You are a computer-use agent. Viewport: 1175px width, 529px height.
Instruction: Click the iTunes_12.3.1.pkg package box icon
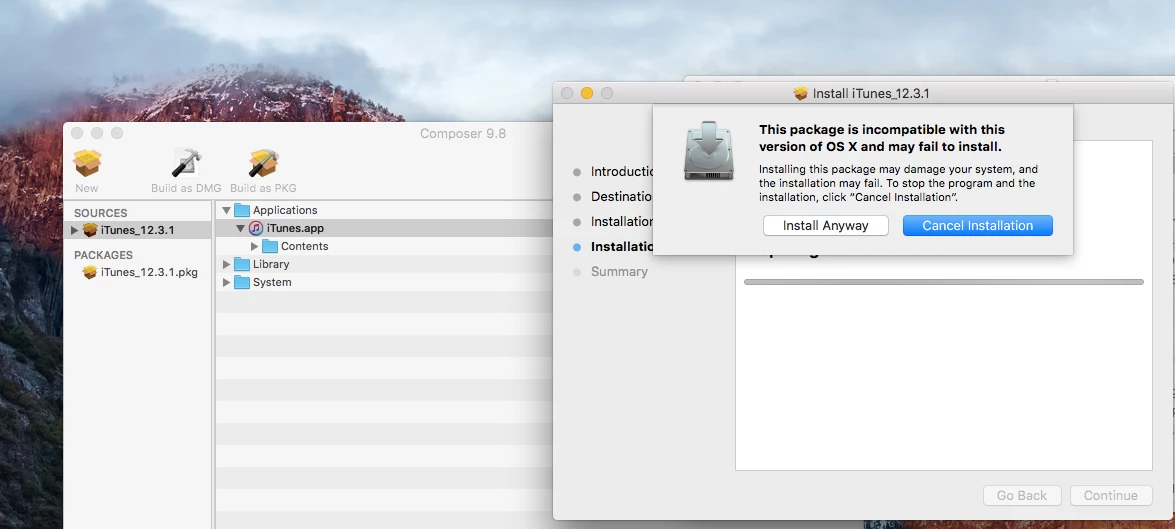90,272
